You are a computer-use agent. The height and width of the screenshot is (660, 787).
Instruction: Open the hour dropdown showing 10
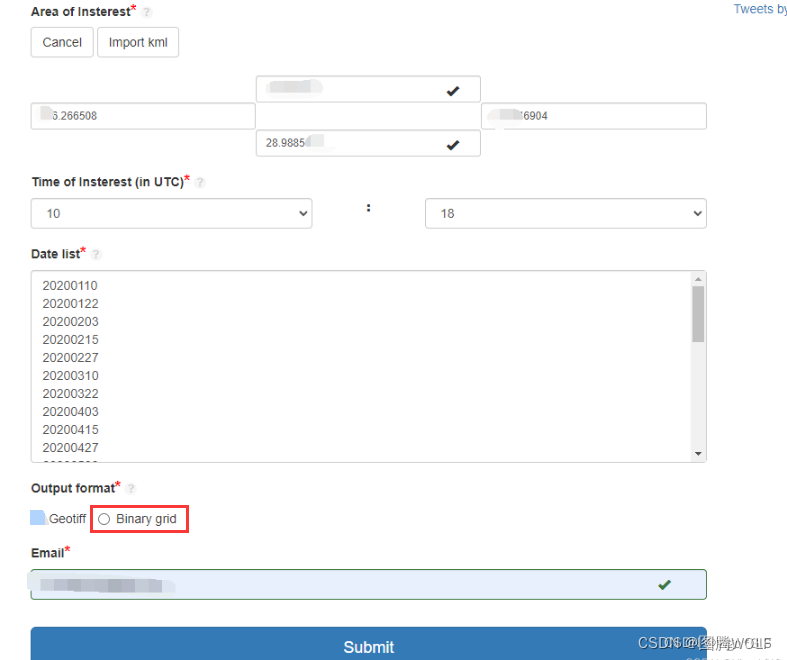(171, 213)
